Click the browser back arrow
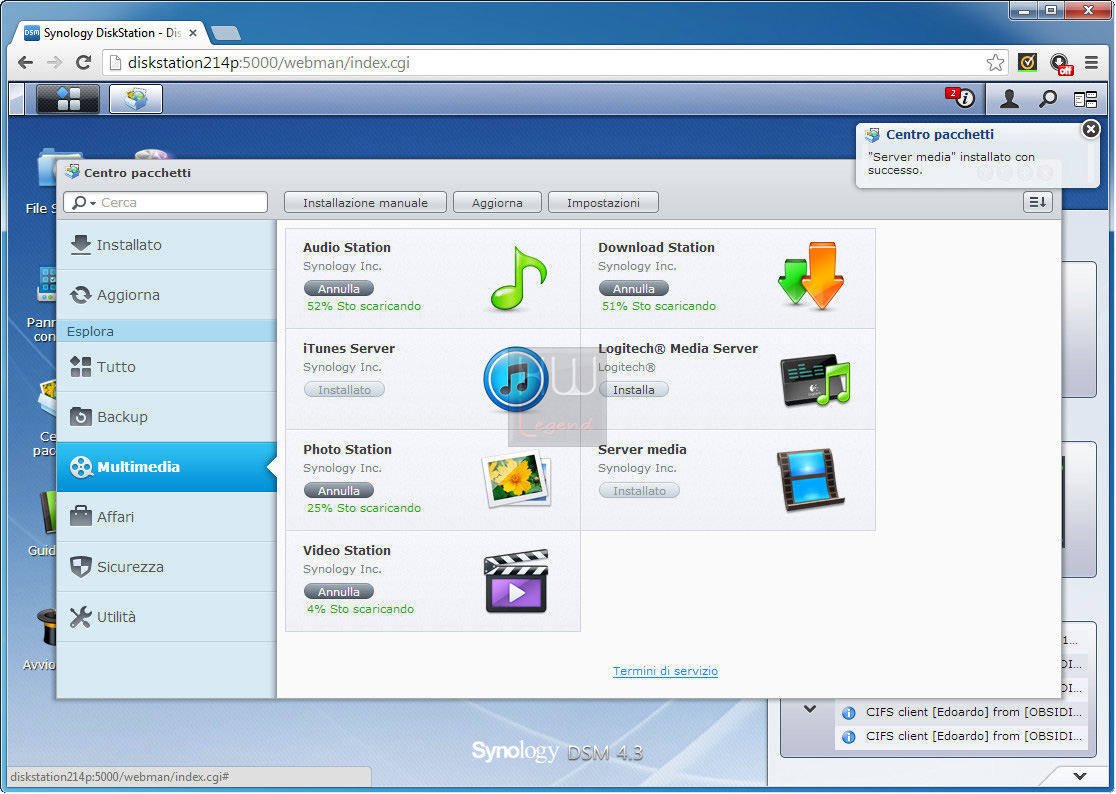1116x794 pixels. pyautogui.click(x=26, y=63)
